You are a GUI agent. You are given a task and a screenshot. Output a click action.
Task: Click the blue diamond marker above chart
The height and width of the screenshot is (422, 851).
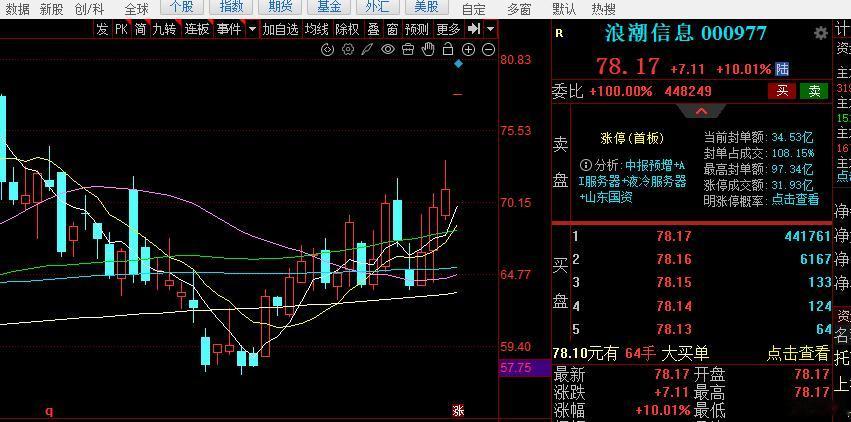[459, 64]
